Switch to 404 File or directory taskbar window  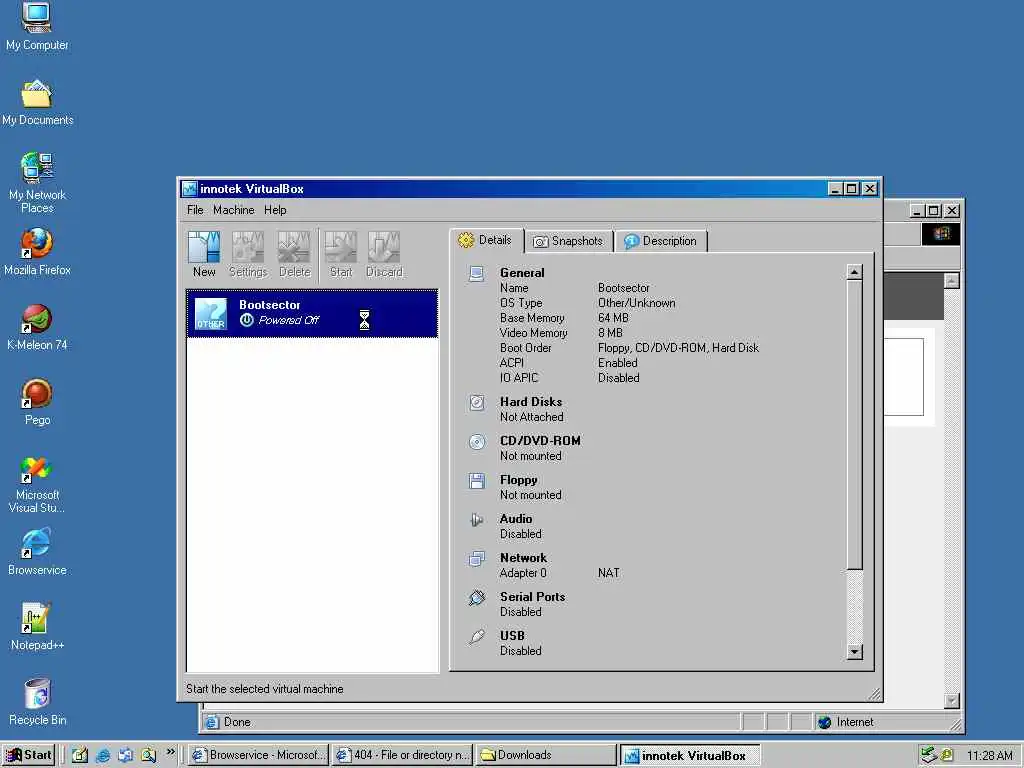click(x=402, y=755)
